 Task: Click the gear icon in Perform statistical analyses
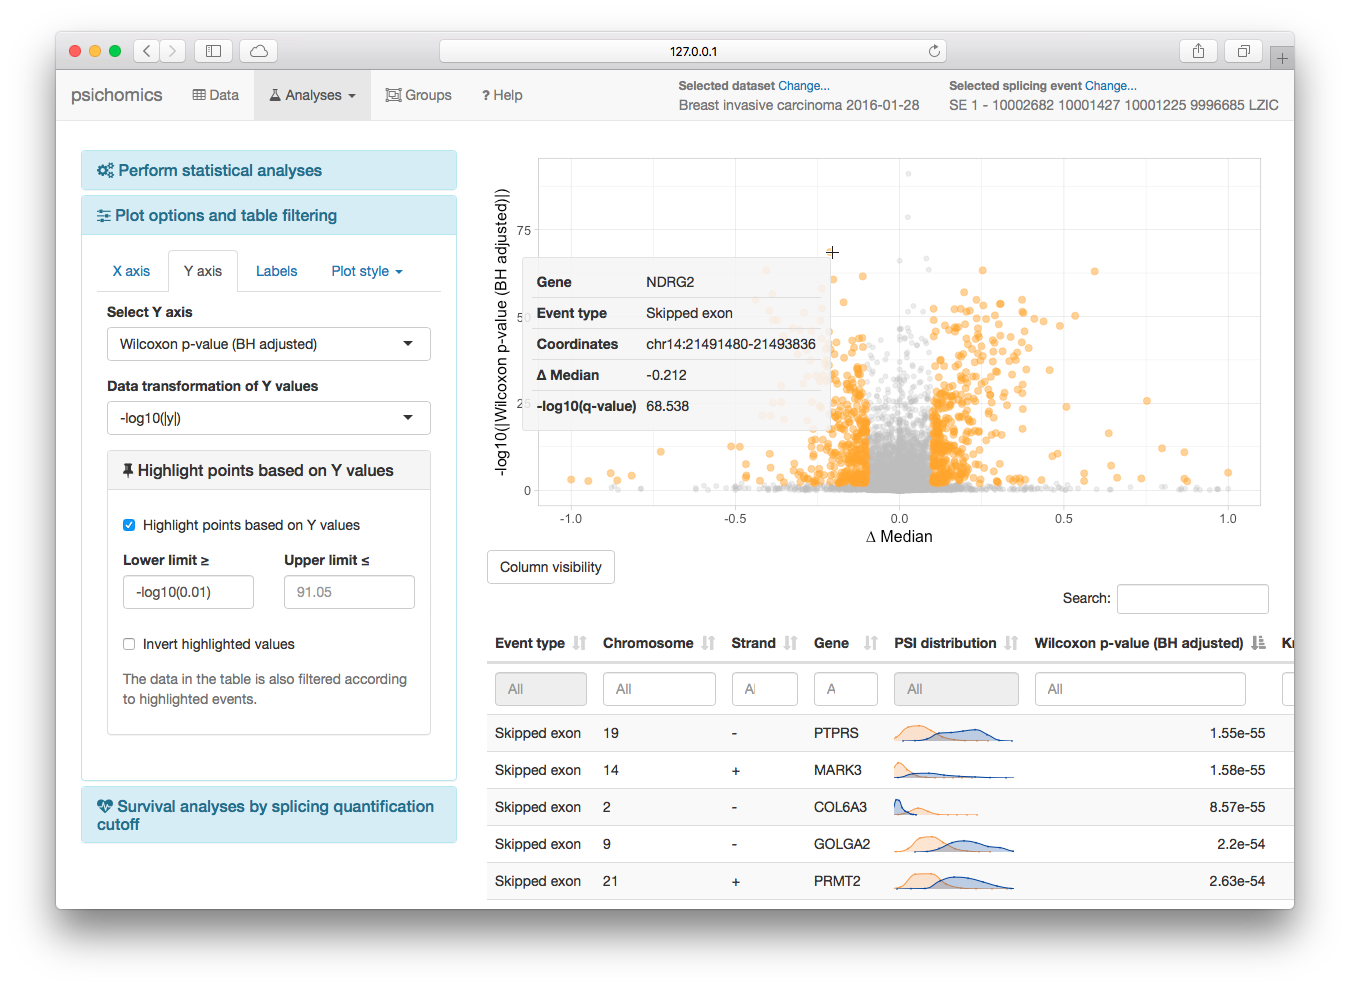click(105, 170)
